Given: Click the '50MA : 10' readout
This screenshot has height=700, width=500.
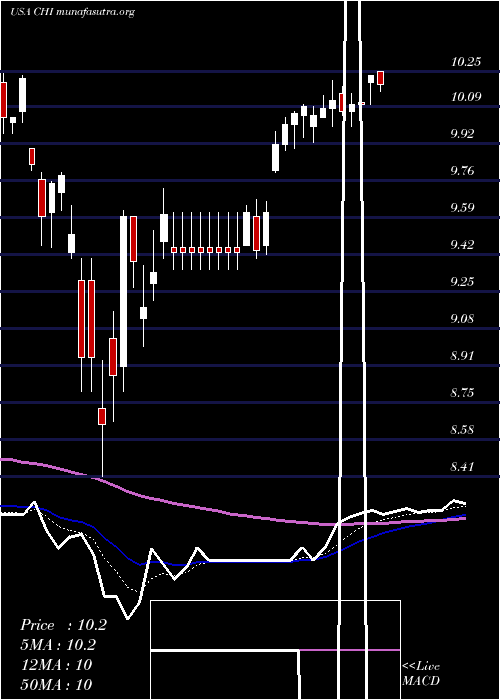Looking at the screenshot, I should (56, 684).
